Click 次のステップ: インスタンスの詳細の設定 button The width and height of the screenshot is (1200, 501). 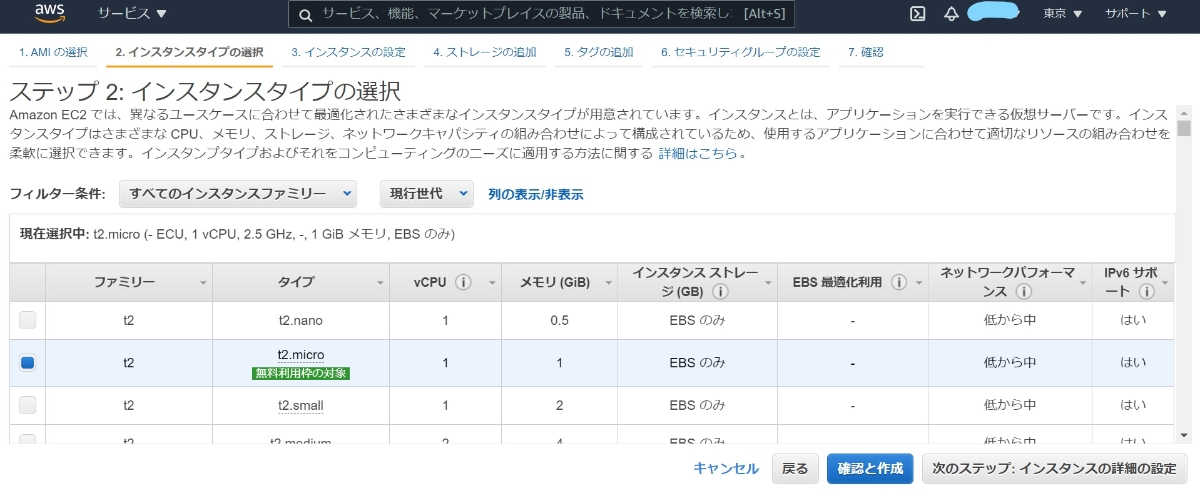click(1054, 468)
